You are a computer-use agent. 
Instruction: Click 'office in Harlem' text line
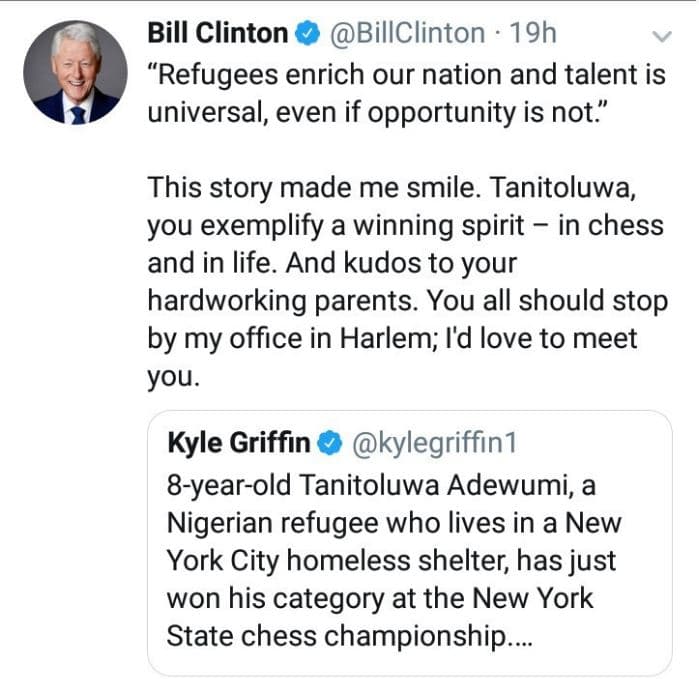[x=392, y=339]
